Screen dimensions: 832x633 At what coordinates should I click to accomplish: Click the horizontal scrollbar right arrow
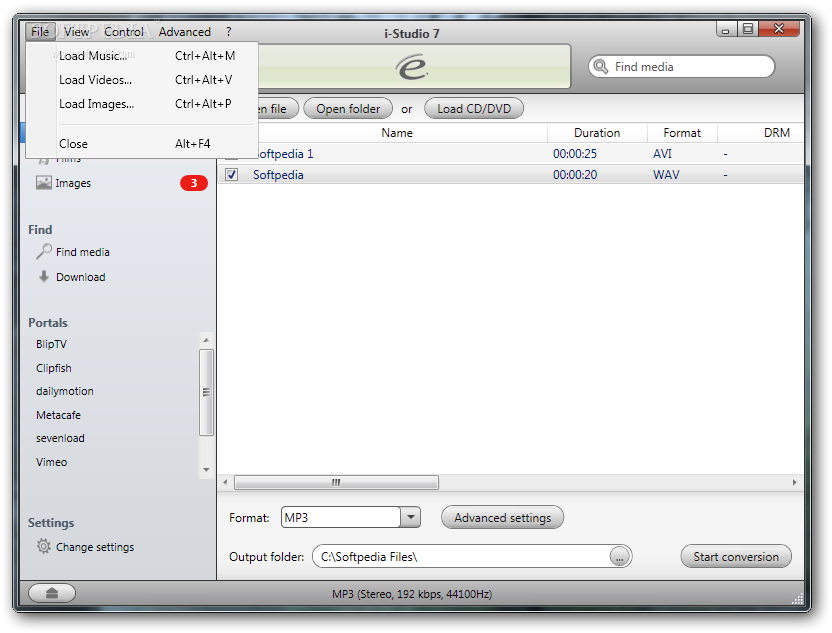[x=794, y=482]
